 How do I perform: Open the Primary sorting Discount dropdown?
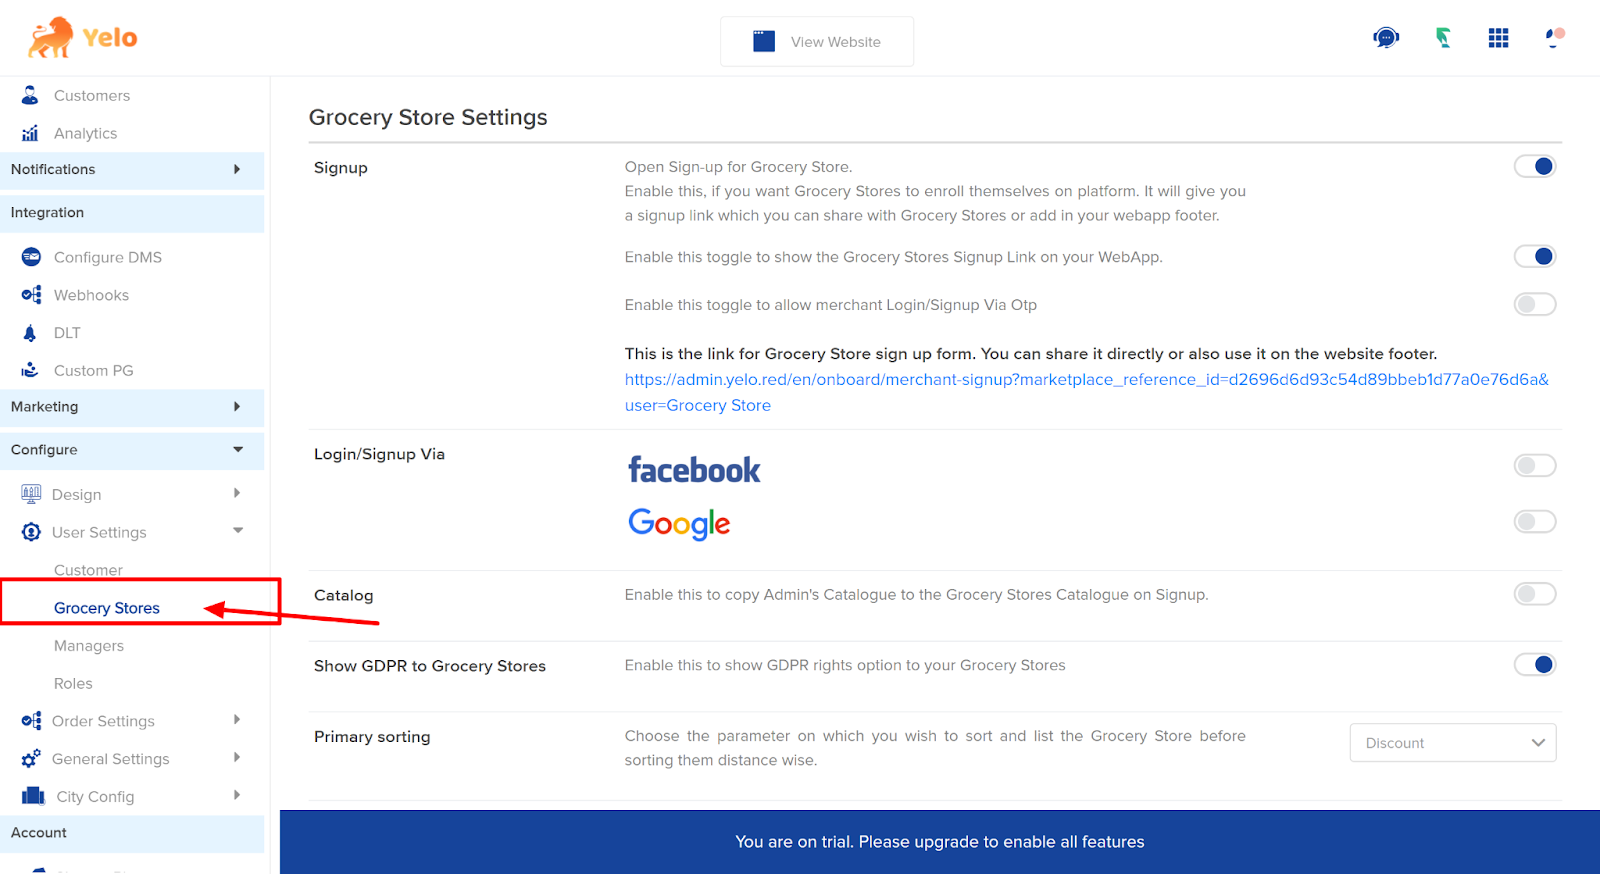[1452, 743]
